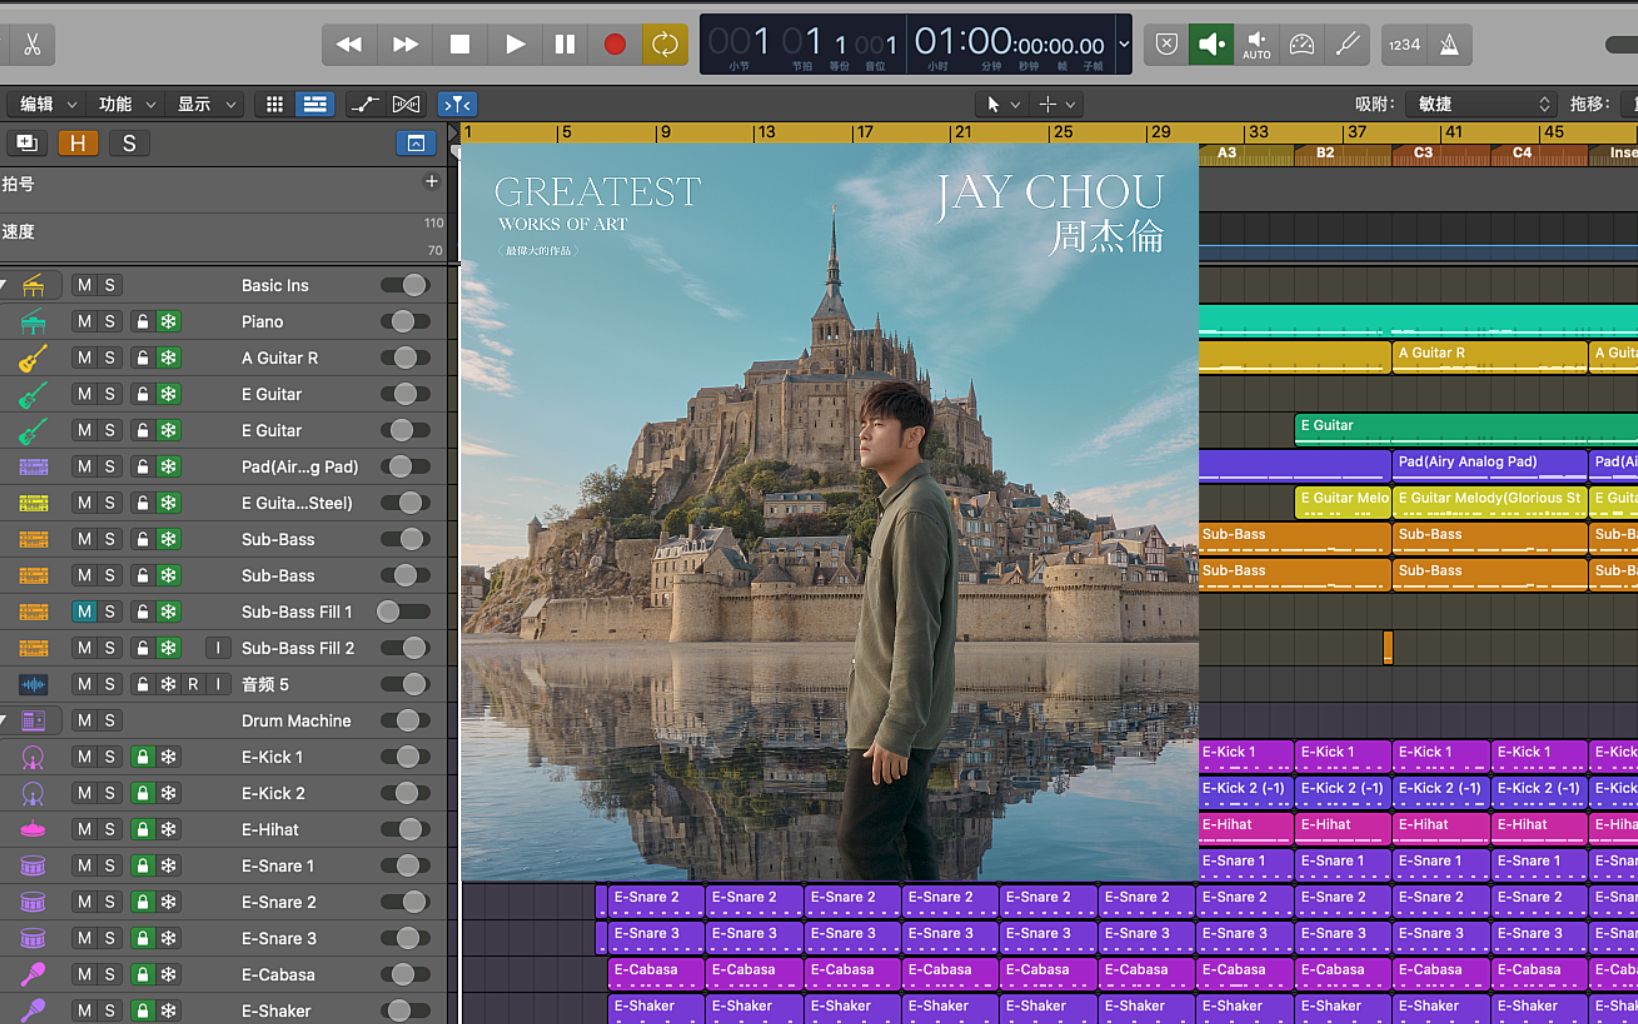Solo the A Guitar R track
The image size is (1638, 1024).
pyautogui.click(x=110, y=358)
